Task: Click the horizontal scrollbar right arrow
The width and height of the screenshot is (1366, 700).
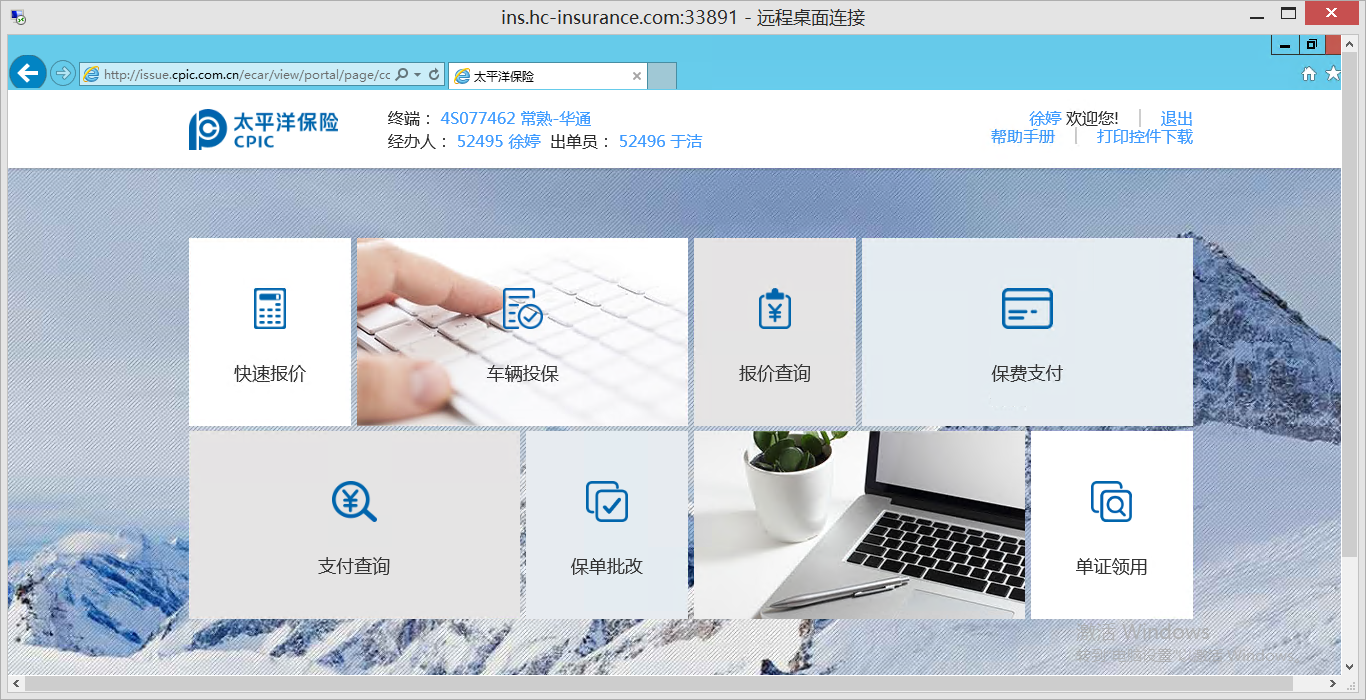Action: (1332, 685)
